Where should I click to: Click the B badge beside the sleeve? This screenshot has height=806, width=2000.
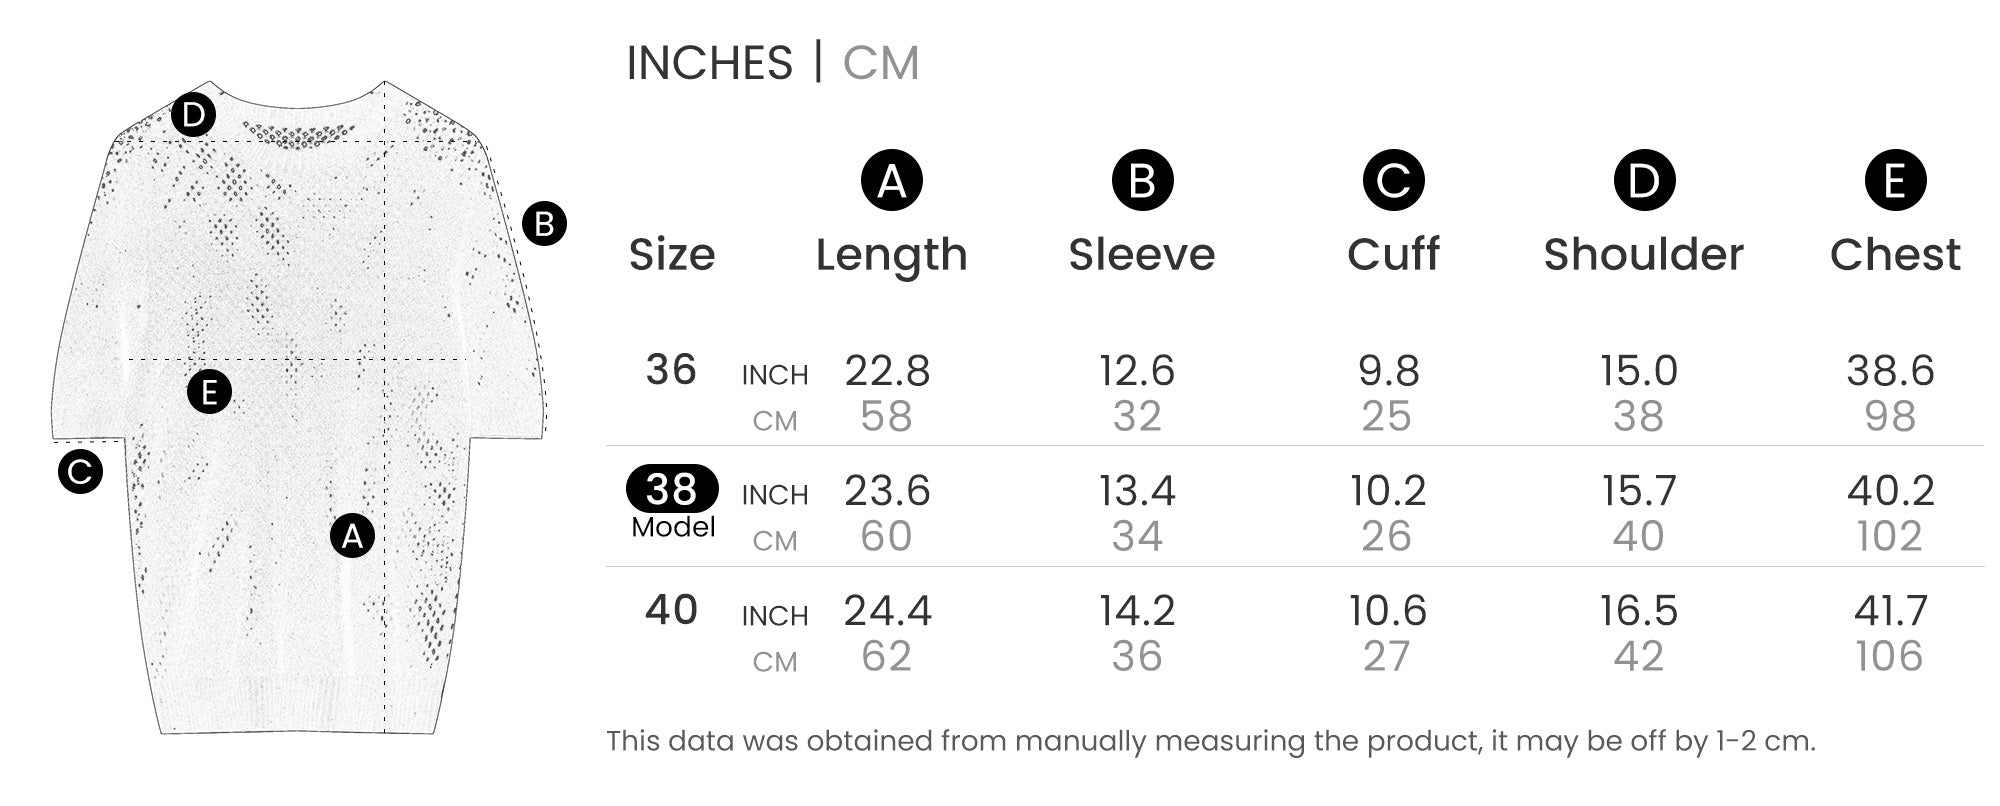544,223
